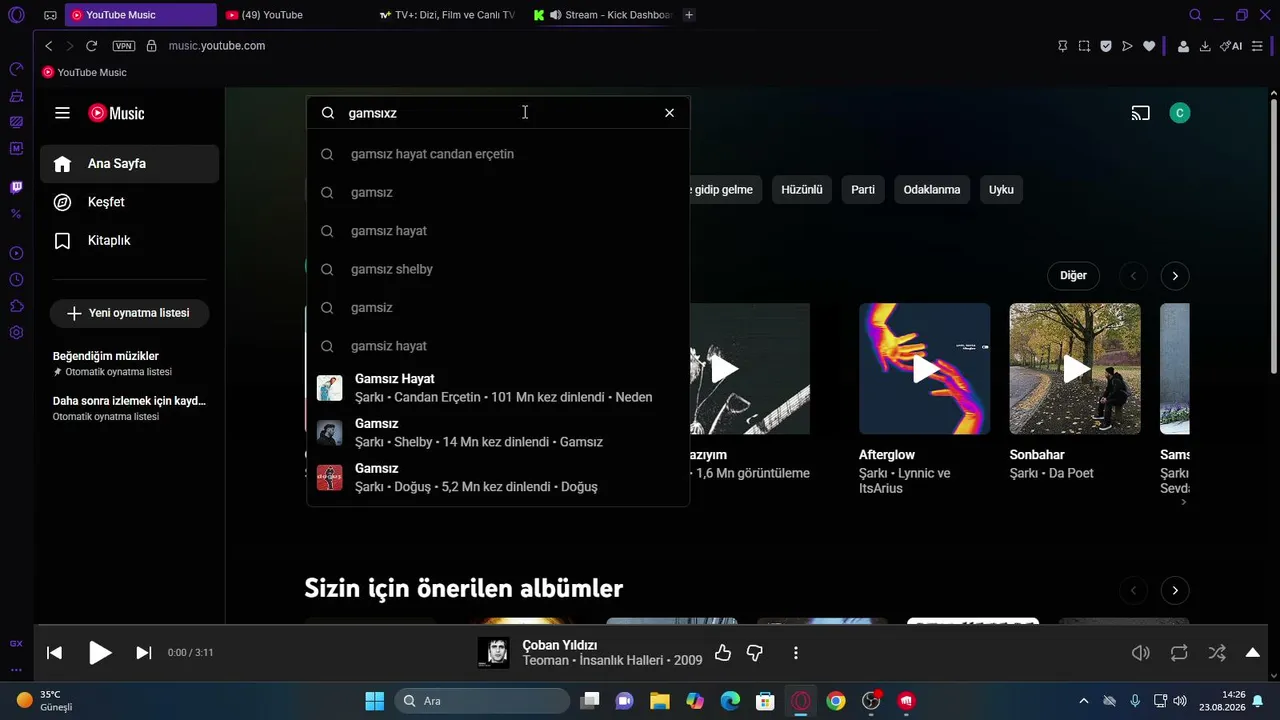The image size is (1280, 720).
Task: Open the Windows Start menu
Action: (375, 701)
